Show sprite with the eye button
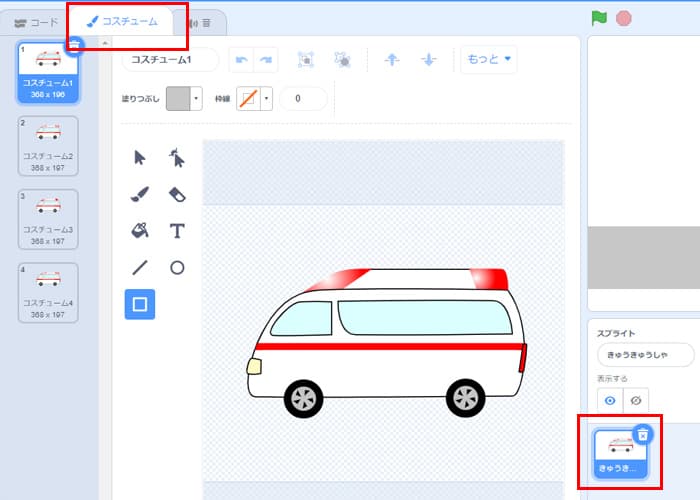 [x=610, y=400]
